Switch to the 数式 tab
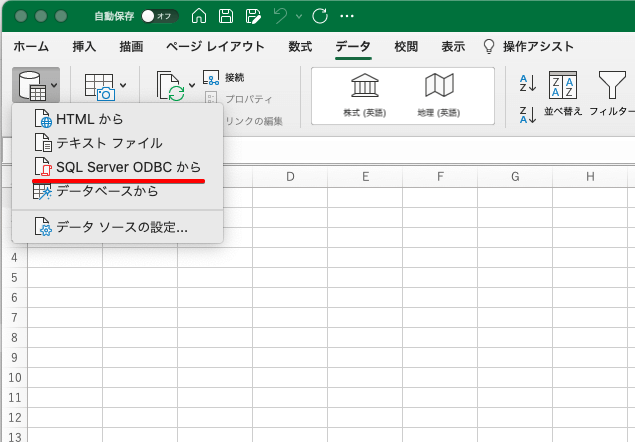Image resolution: width=635 pixels, height=442 pixels. 300,47
